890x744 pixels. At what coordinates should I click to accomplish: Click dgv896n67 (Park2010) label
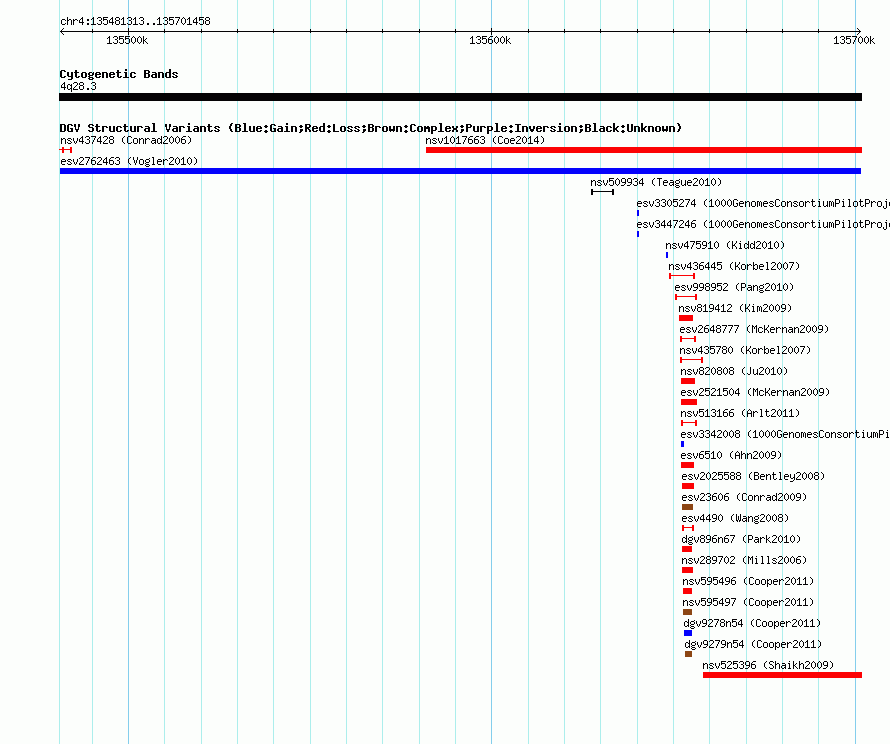pos(741,539)
